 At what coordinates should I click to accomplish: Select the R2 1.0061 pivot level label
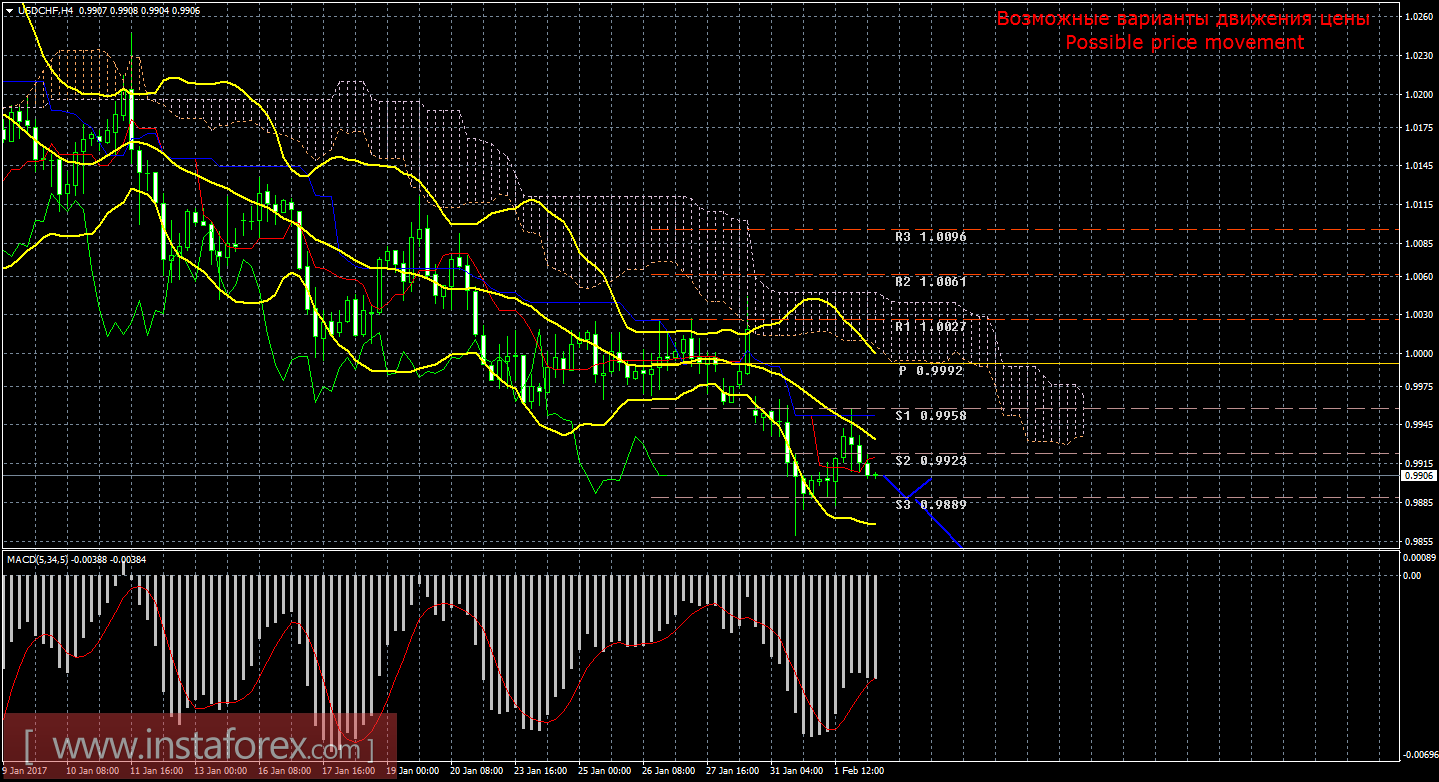pyautogui.click(x=930, y=282)
